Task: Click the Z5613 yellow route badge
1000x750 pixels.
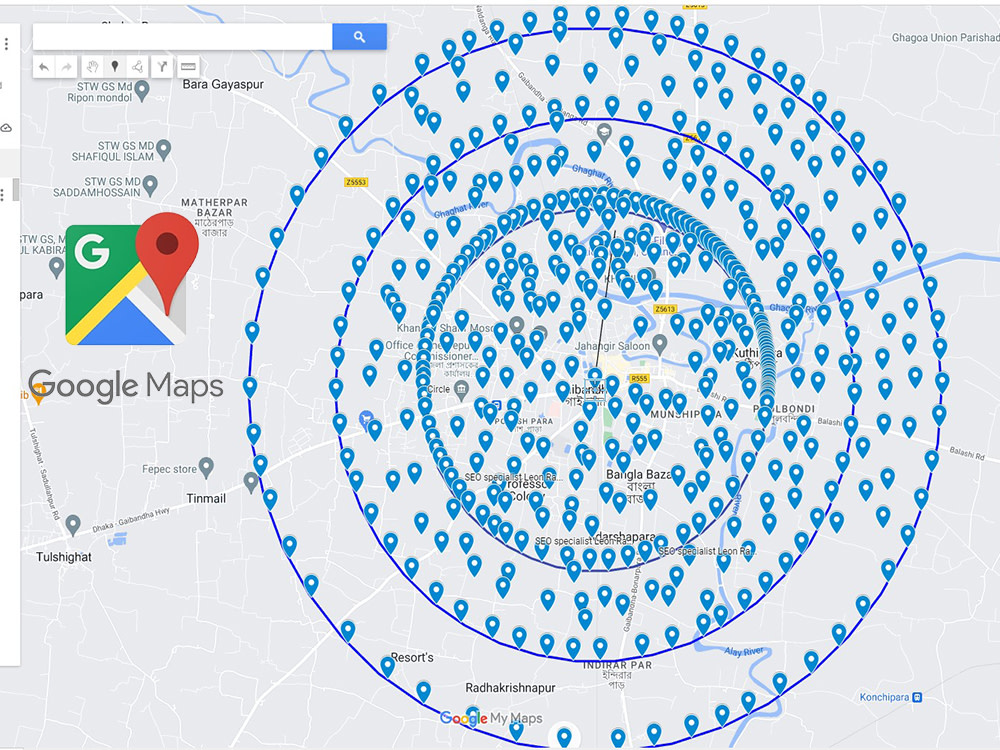Action: [665, 310]
